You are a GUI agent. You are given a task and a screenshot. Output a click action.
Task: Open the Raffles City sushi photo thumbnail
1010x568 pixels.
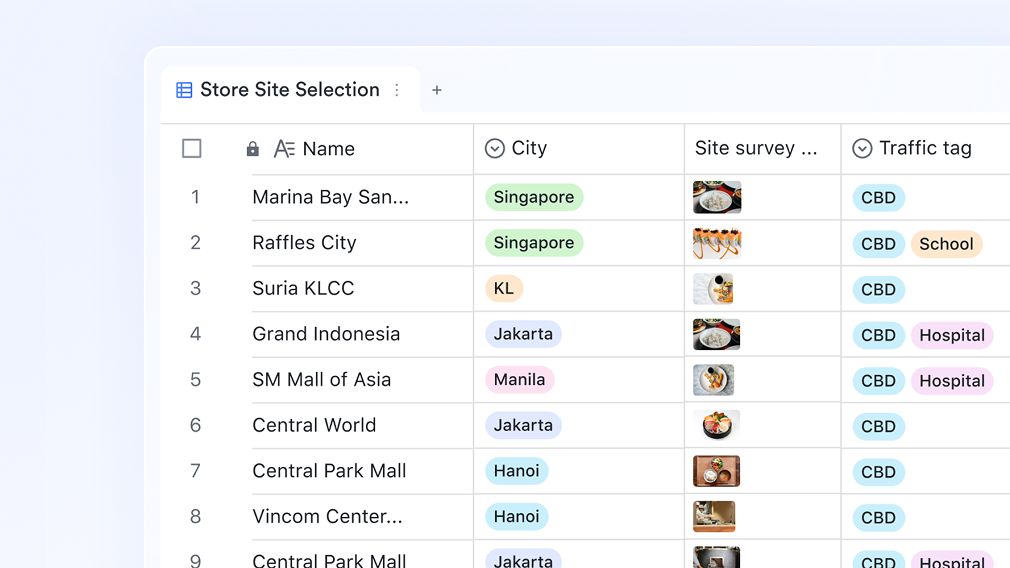pos(717,243)
